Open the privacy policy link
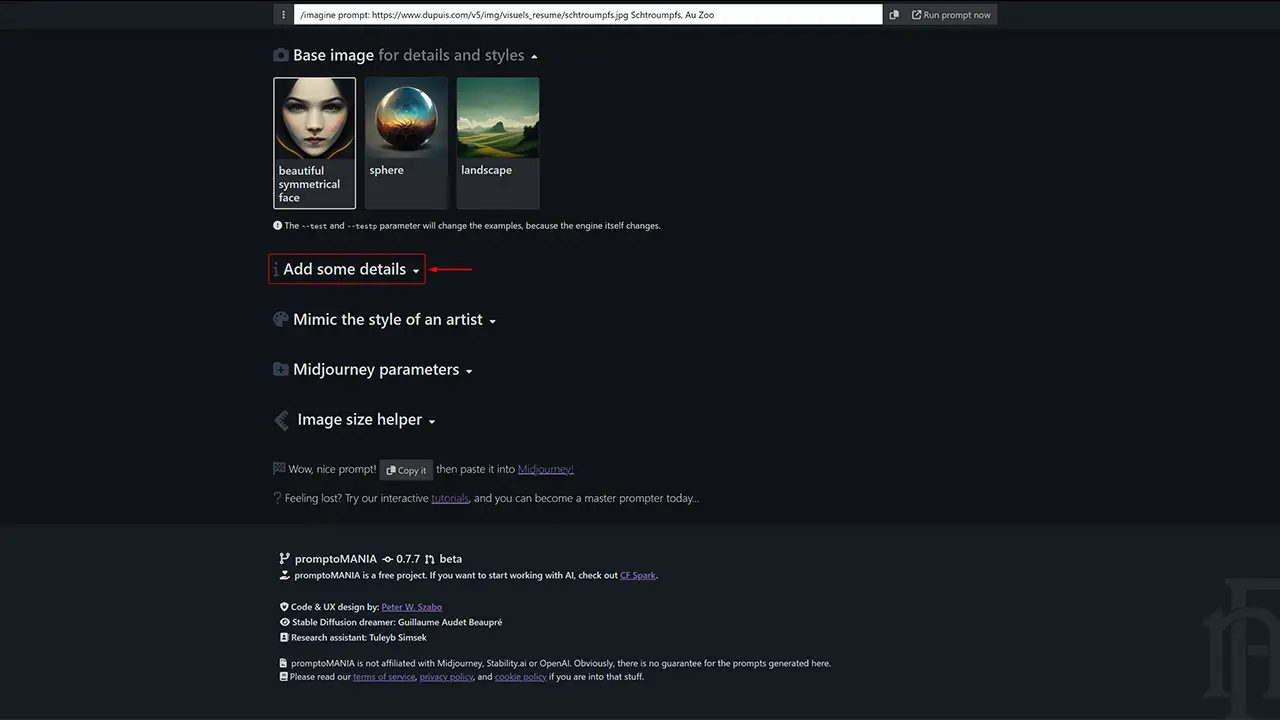This screenshot has width=1280, height=720. (447, 677)
